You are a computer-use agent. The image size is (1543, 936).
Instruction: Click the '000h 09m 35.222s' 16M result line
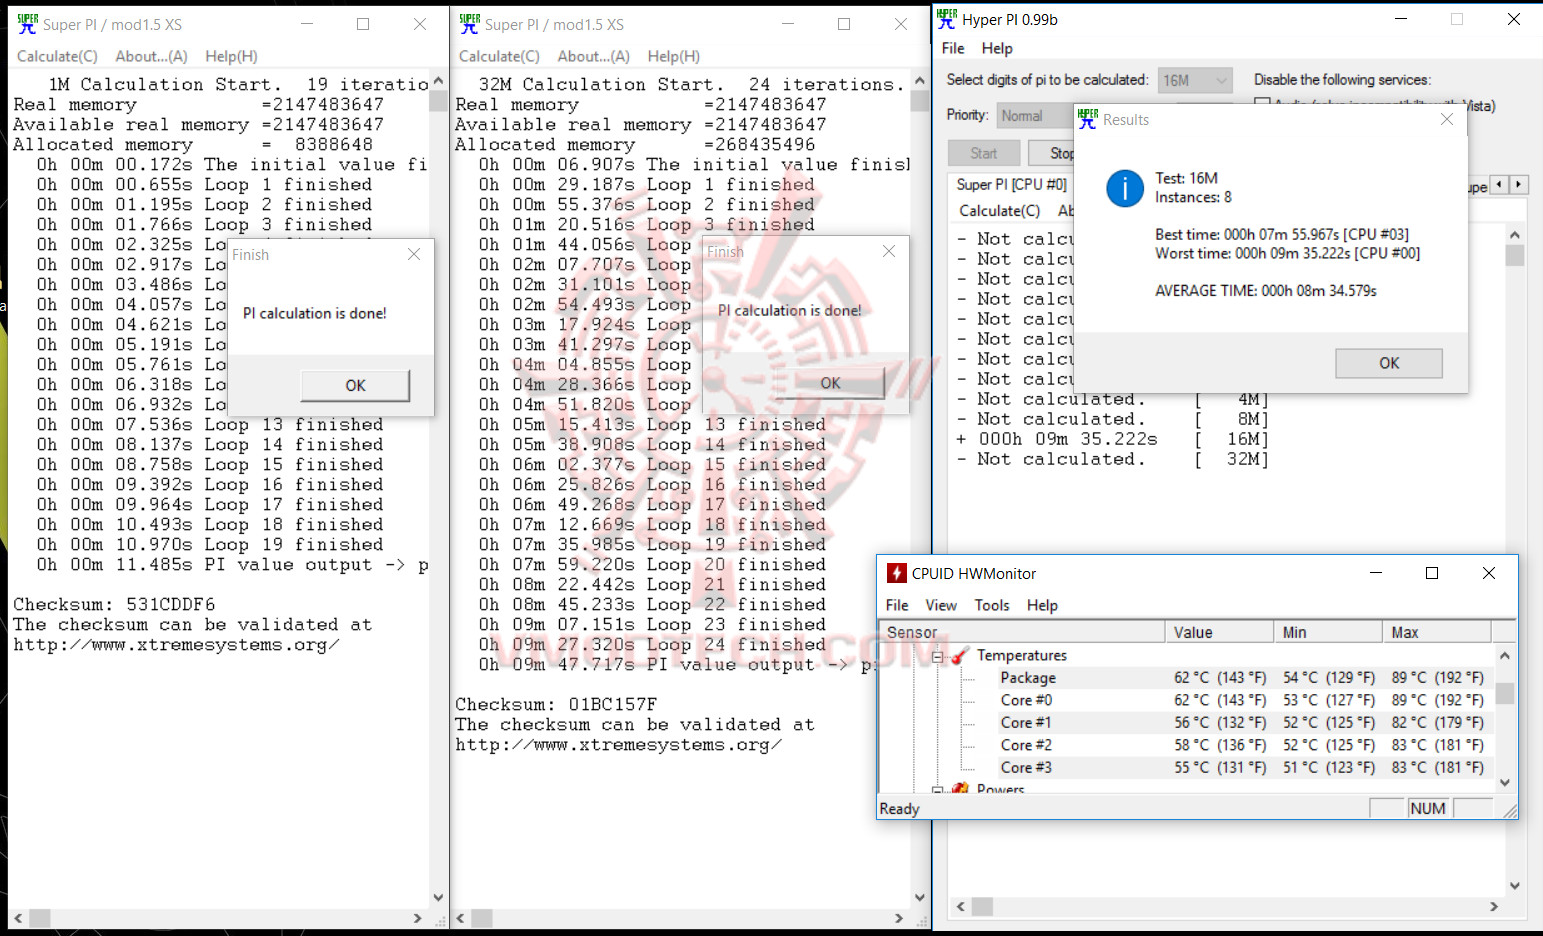pos(1112,439)
